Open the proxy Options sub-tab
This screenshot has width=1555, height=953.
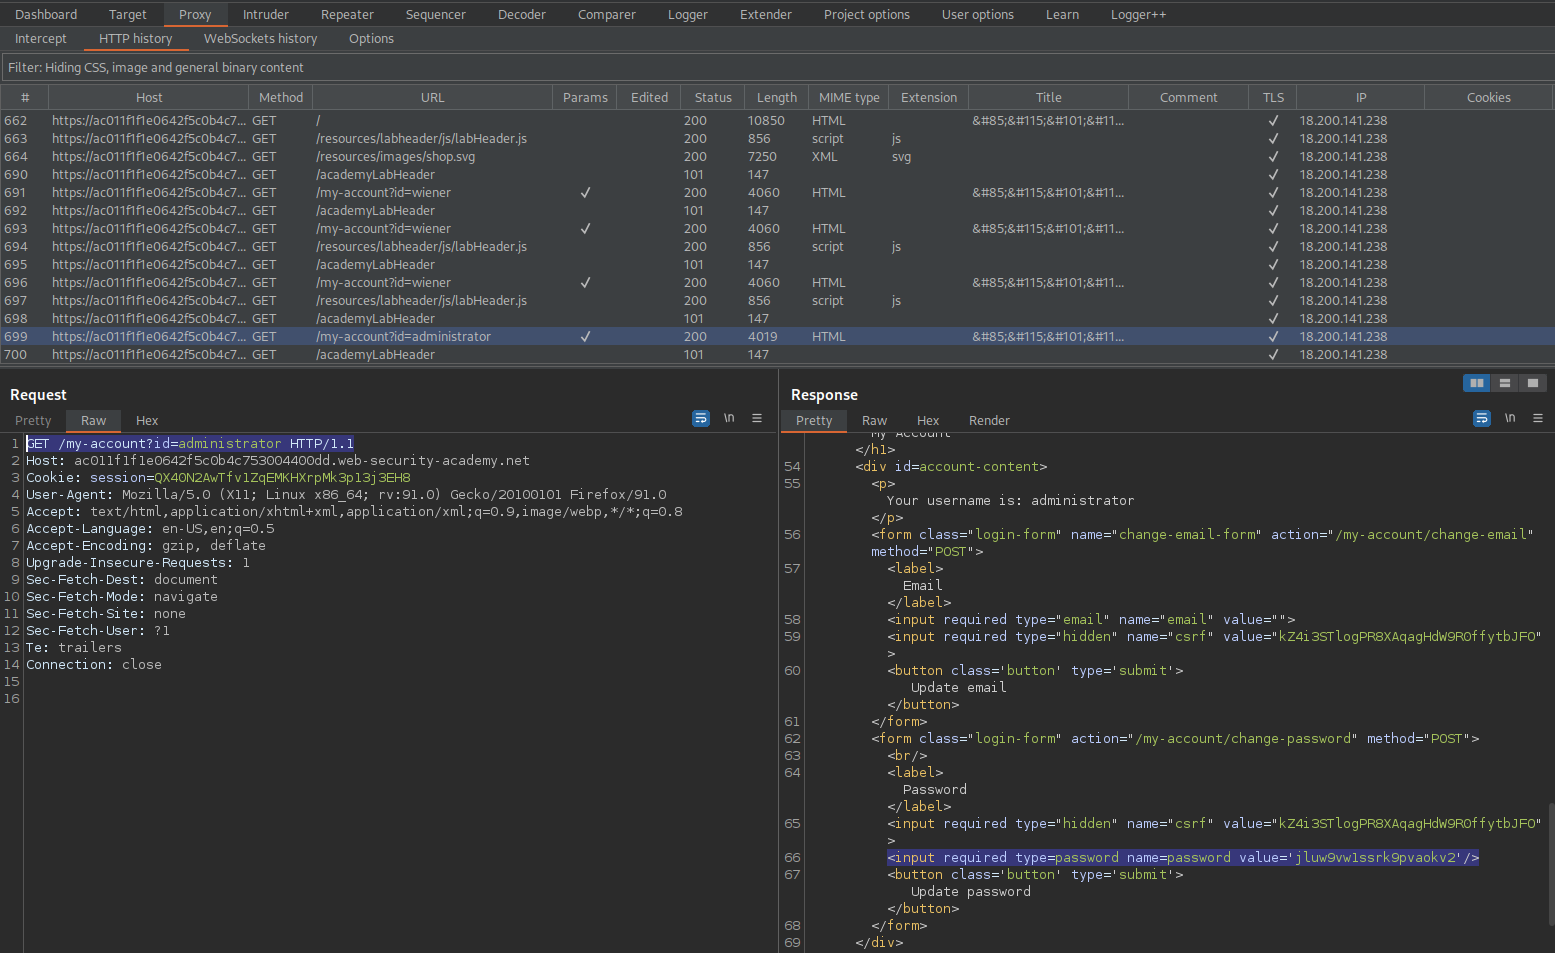(371, 38)
